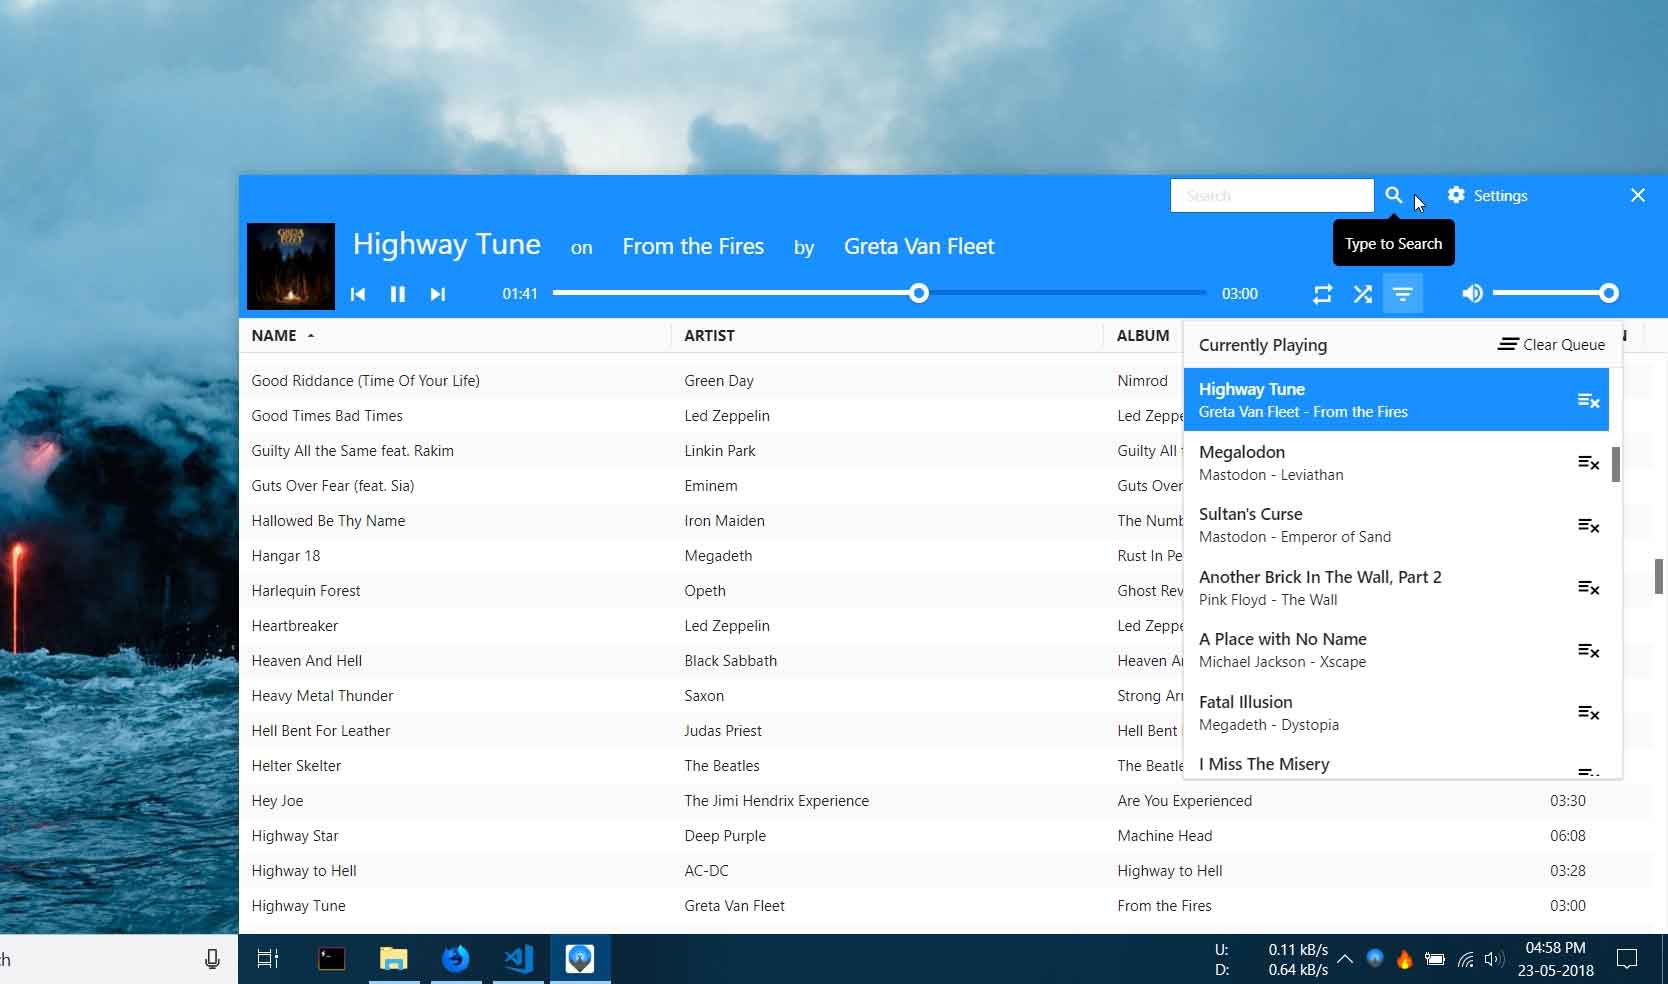Click the search magnifier icon
The height and width of the screenshot is (984, 1668).
click(1393, 196)
